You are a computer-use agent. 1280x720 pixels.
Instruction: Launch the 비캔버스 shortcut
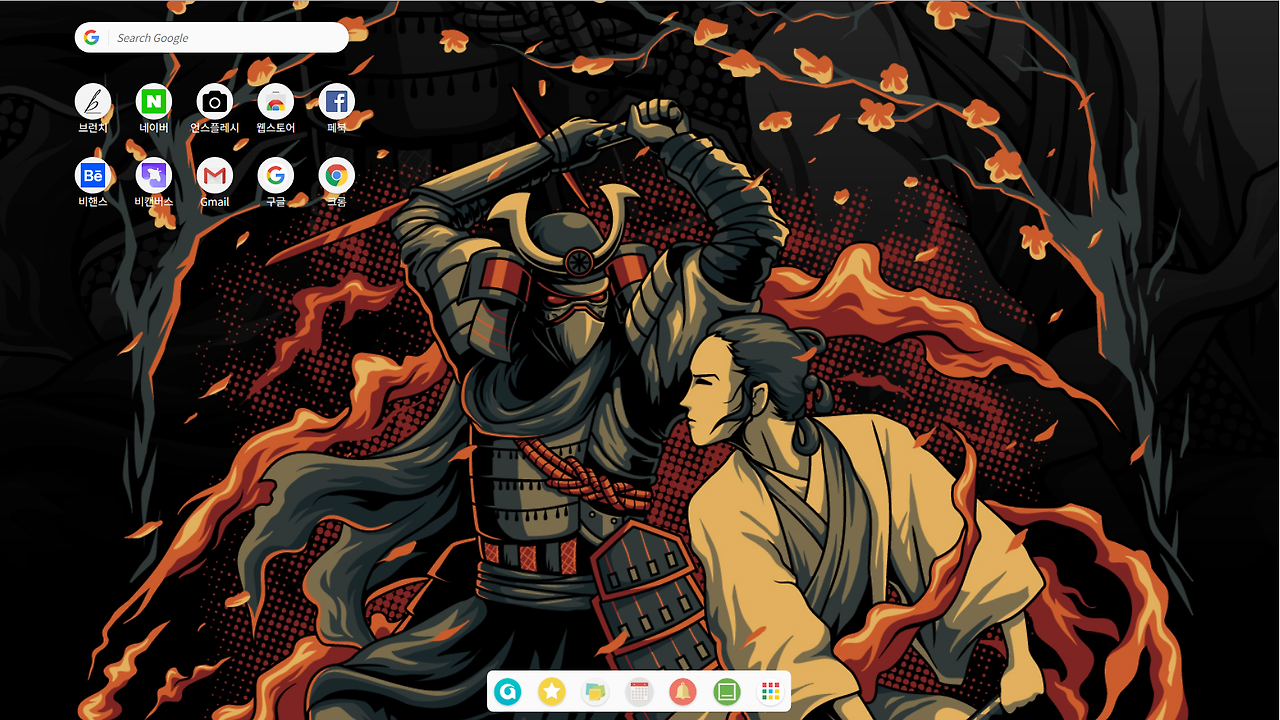[154, 176]
